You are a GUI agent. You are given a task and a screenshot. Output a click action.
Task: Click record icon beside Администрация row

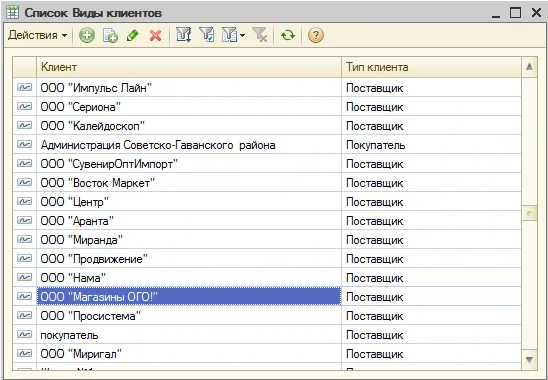coord(24,144)
